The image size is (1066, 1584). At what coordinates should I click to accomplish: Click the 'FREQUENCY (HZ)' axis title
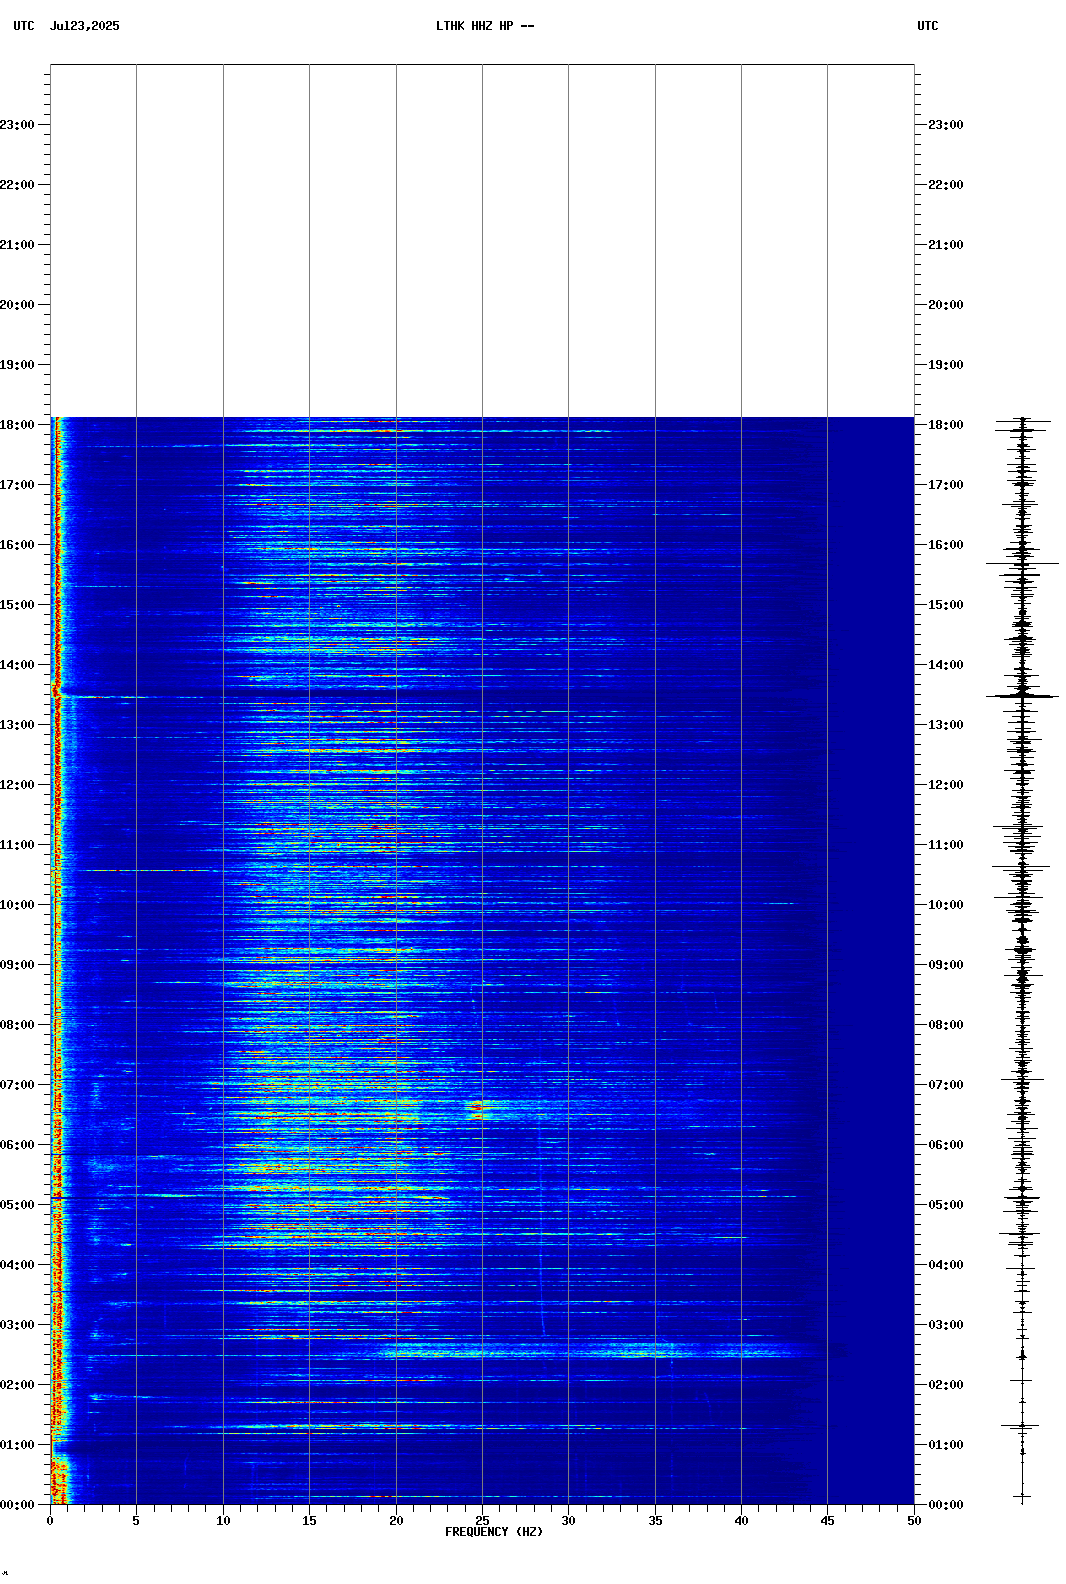click(x=494, y=1532)
